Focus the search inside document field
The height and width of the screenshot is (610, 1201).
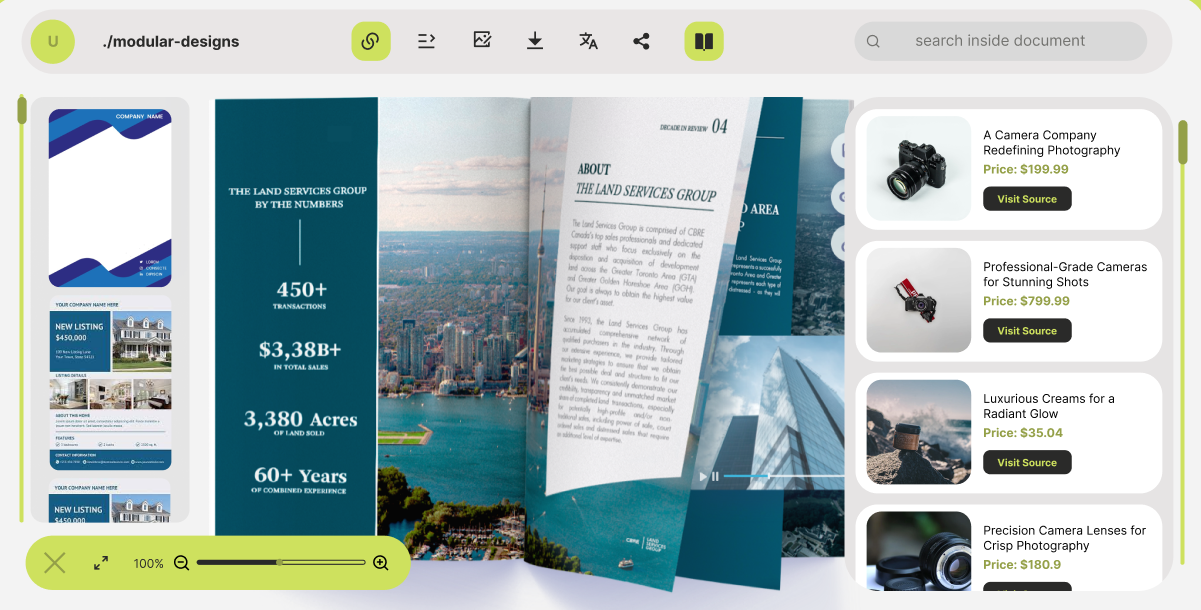click(1000, 41)
